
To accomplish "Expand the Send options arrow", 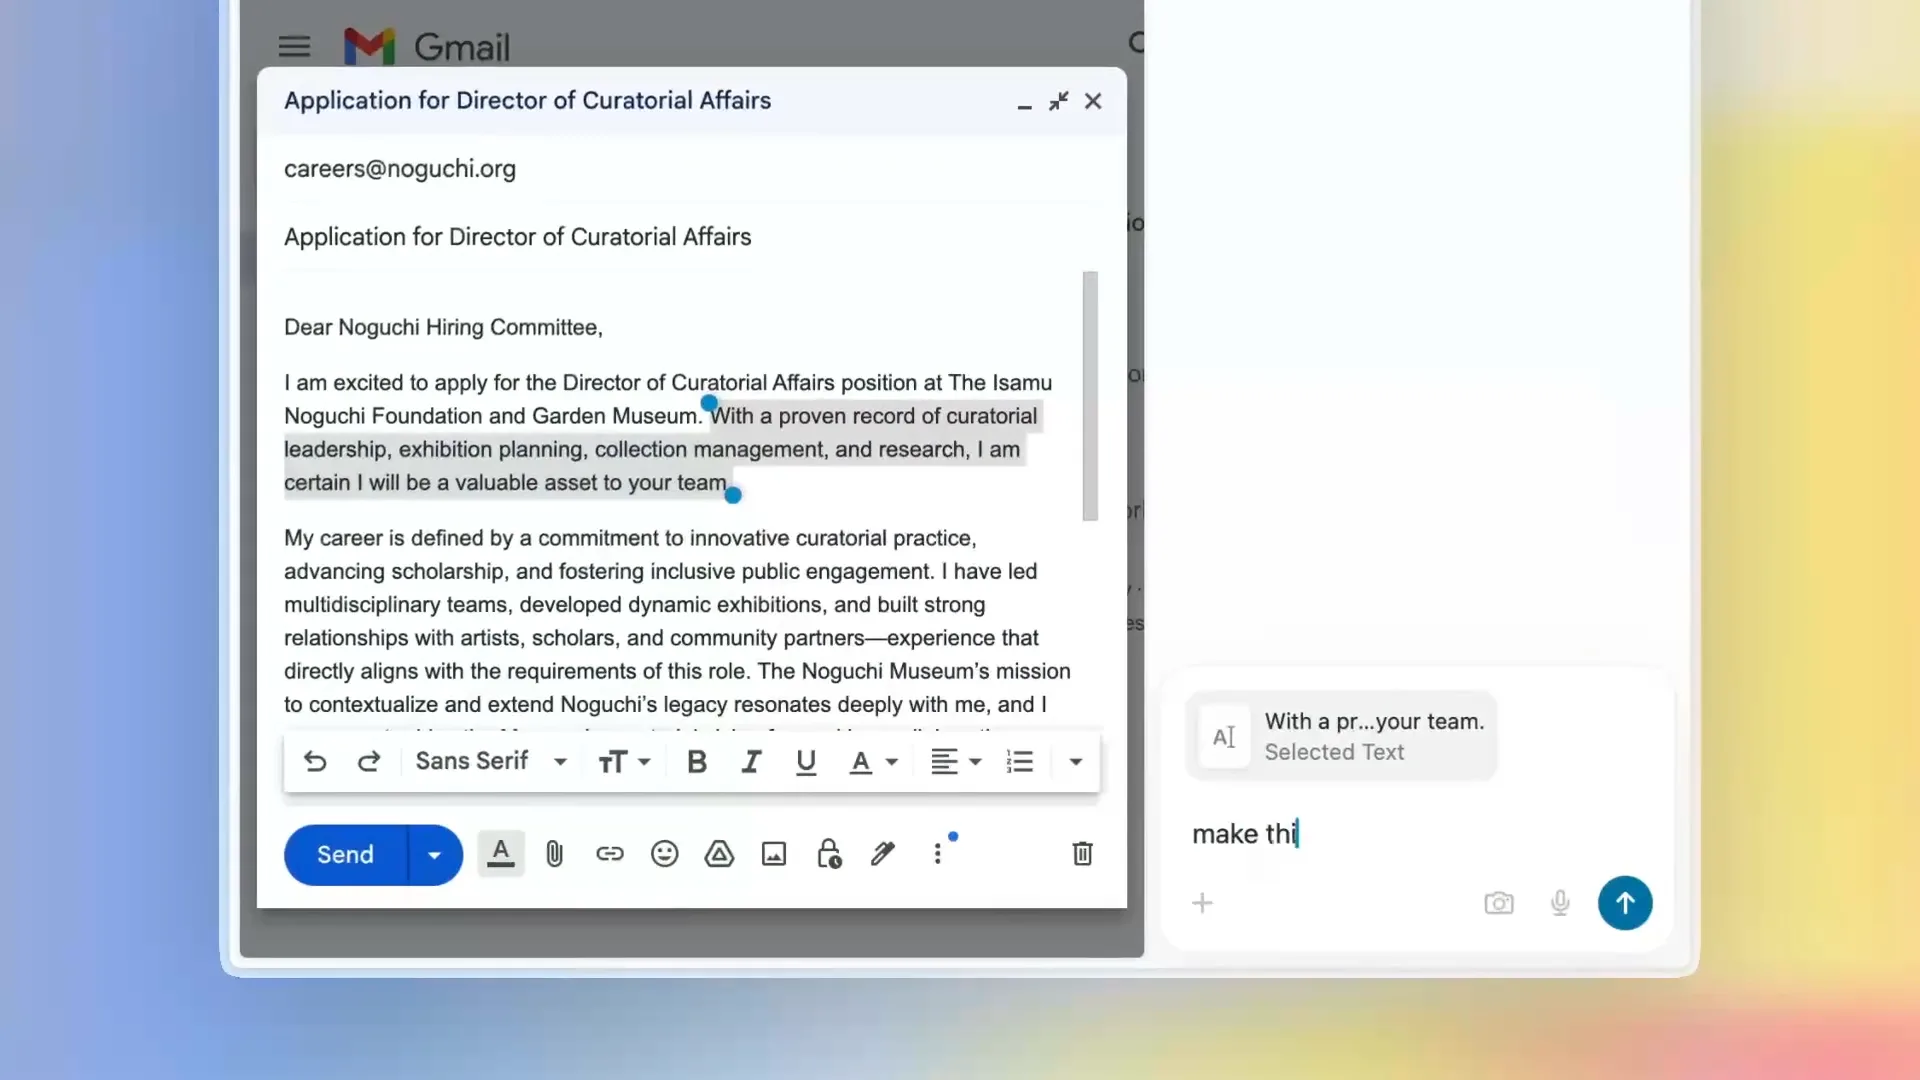I will click(x=434, y=855).
